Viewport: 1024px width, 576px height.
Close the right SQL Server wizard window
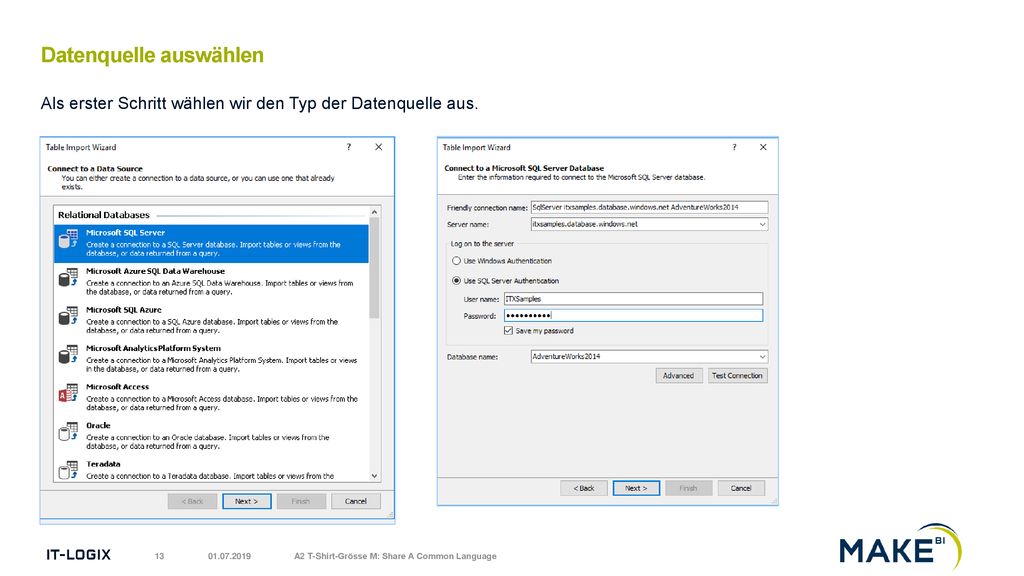[x=763, y=147]
